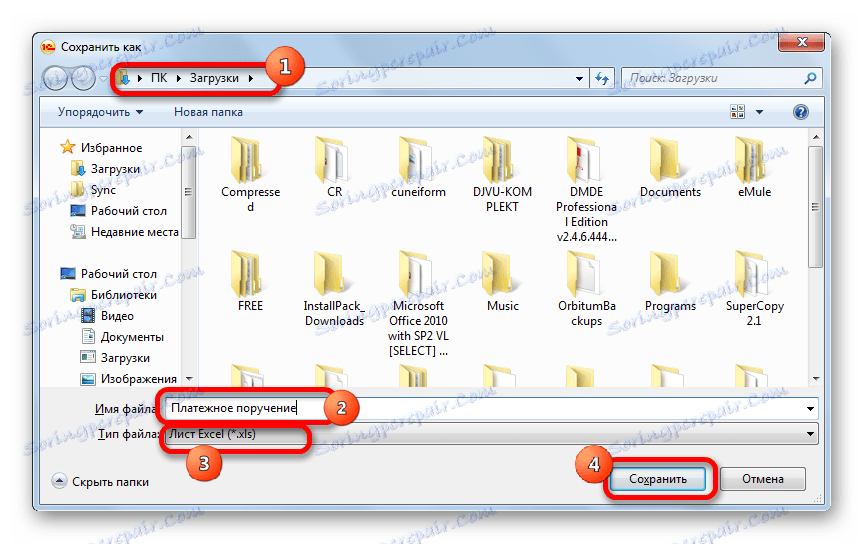
Task: Close the Сохранить как dialog
Action: [x=802, y=42]
